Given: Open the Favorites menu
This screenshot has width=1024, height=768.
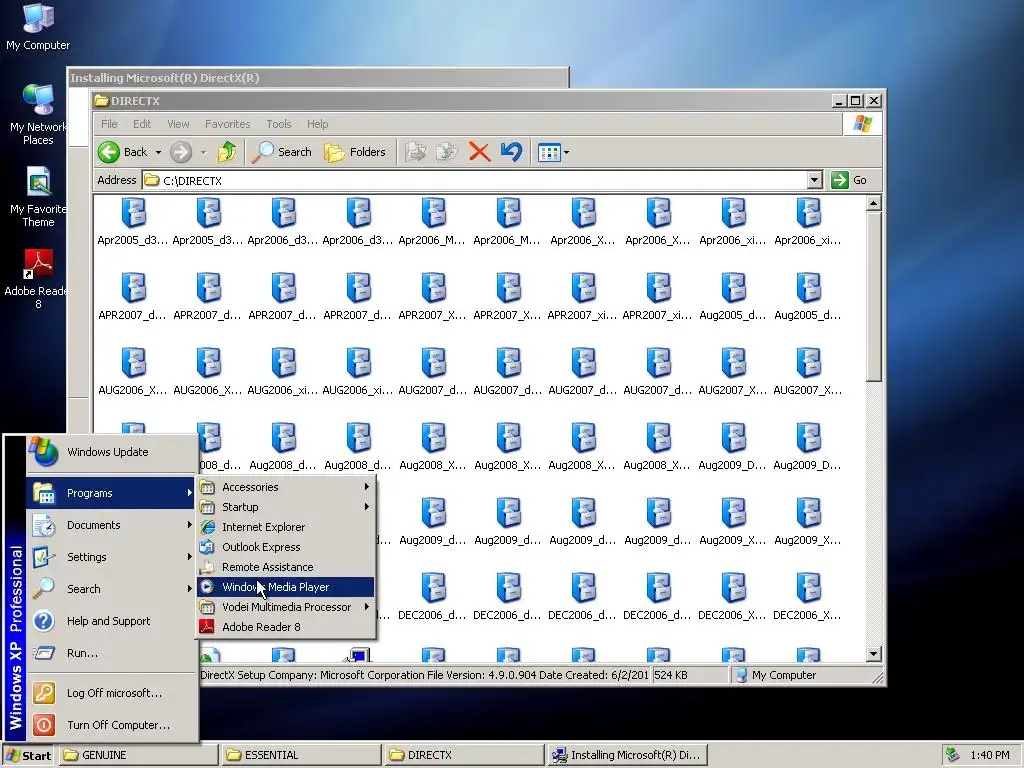Looking at the screenshot, I should (x=227, y=124).
